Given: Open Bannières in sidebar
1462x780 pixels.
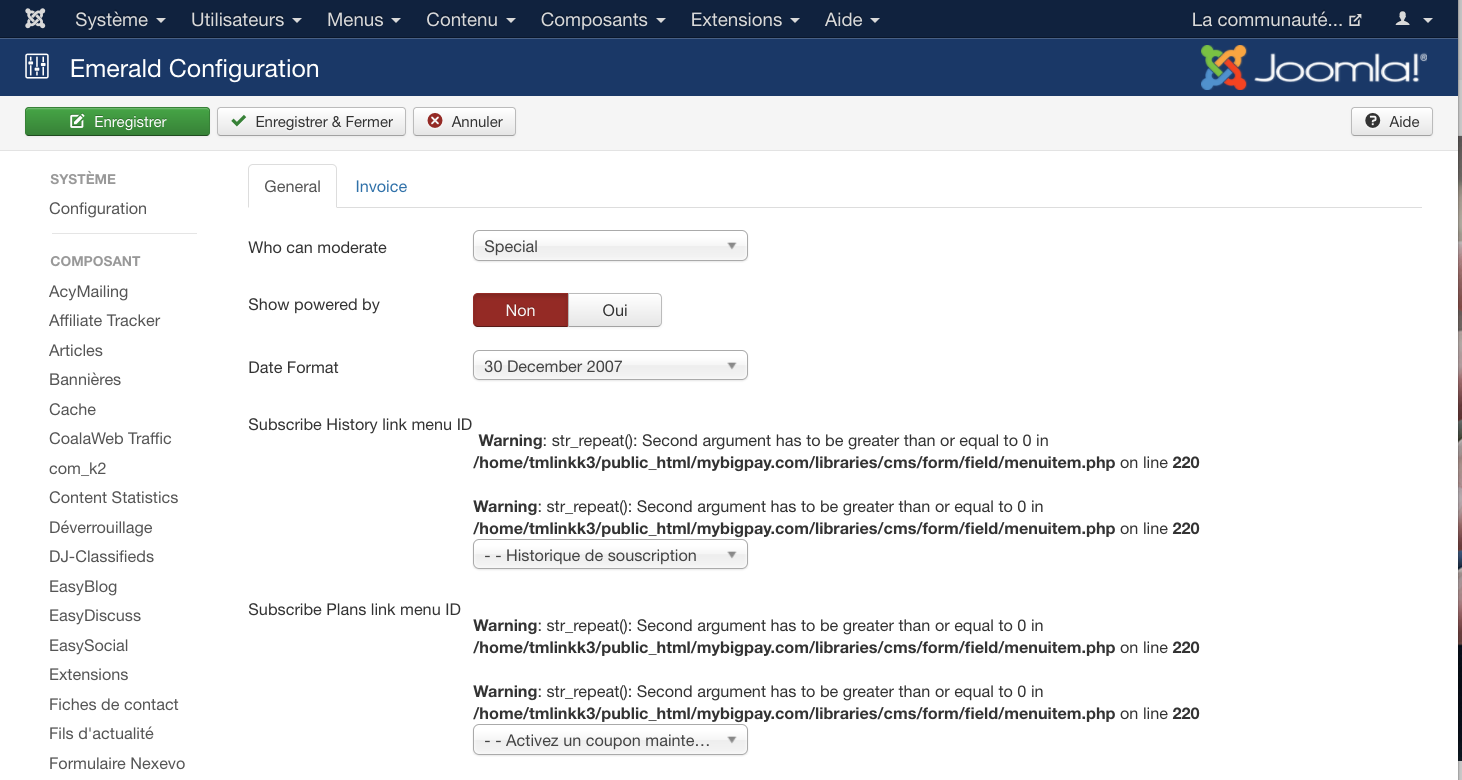Looking at the screenshot, I should pos(85,379).
